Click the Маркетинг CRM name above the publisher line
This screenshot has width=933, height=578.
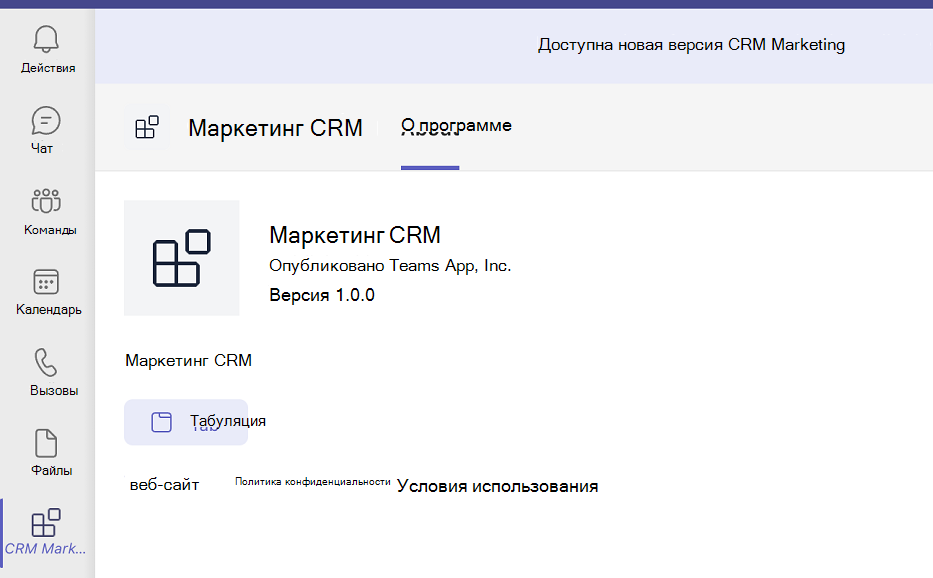point(355,235)
